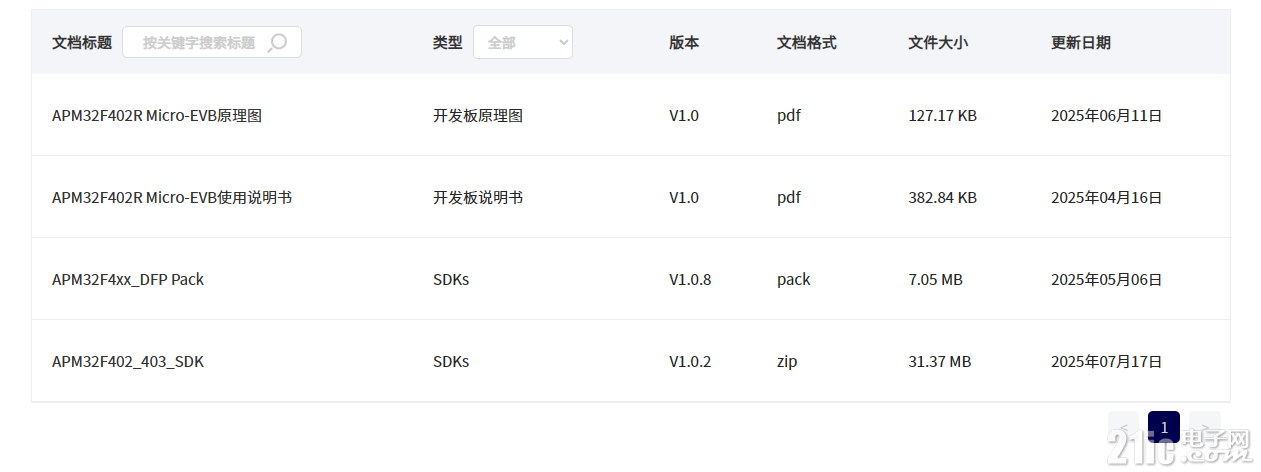Click V1.0 in 原理图 row
The height and width of the screenshot is (472, 1261).
[684, 116]
